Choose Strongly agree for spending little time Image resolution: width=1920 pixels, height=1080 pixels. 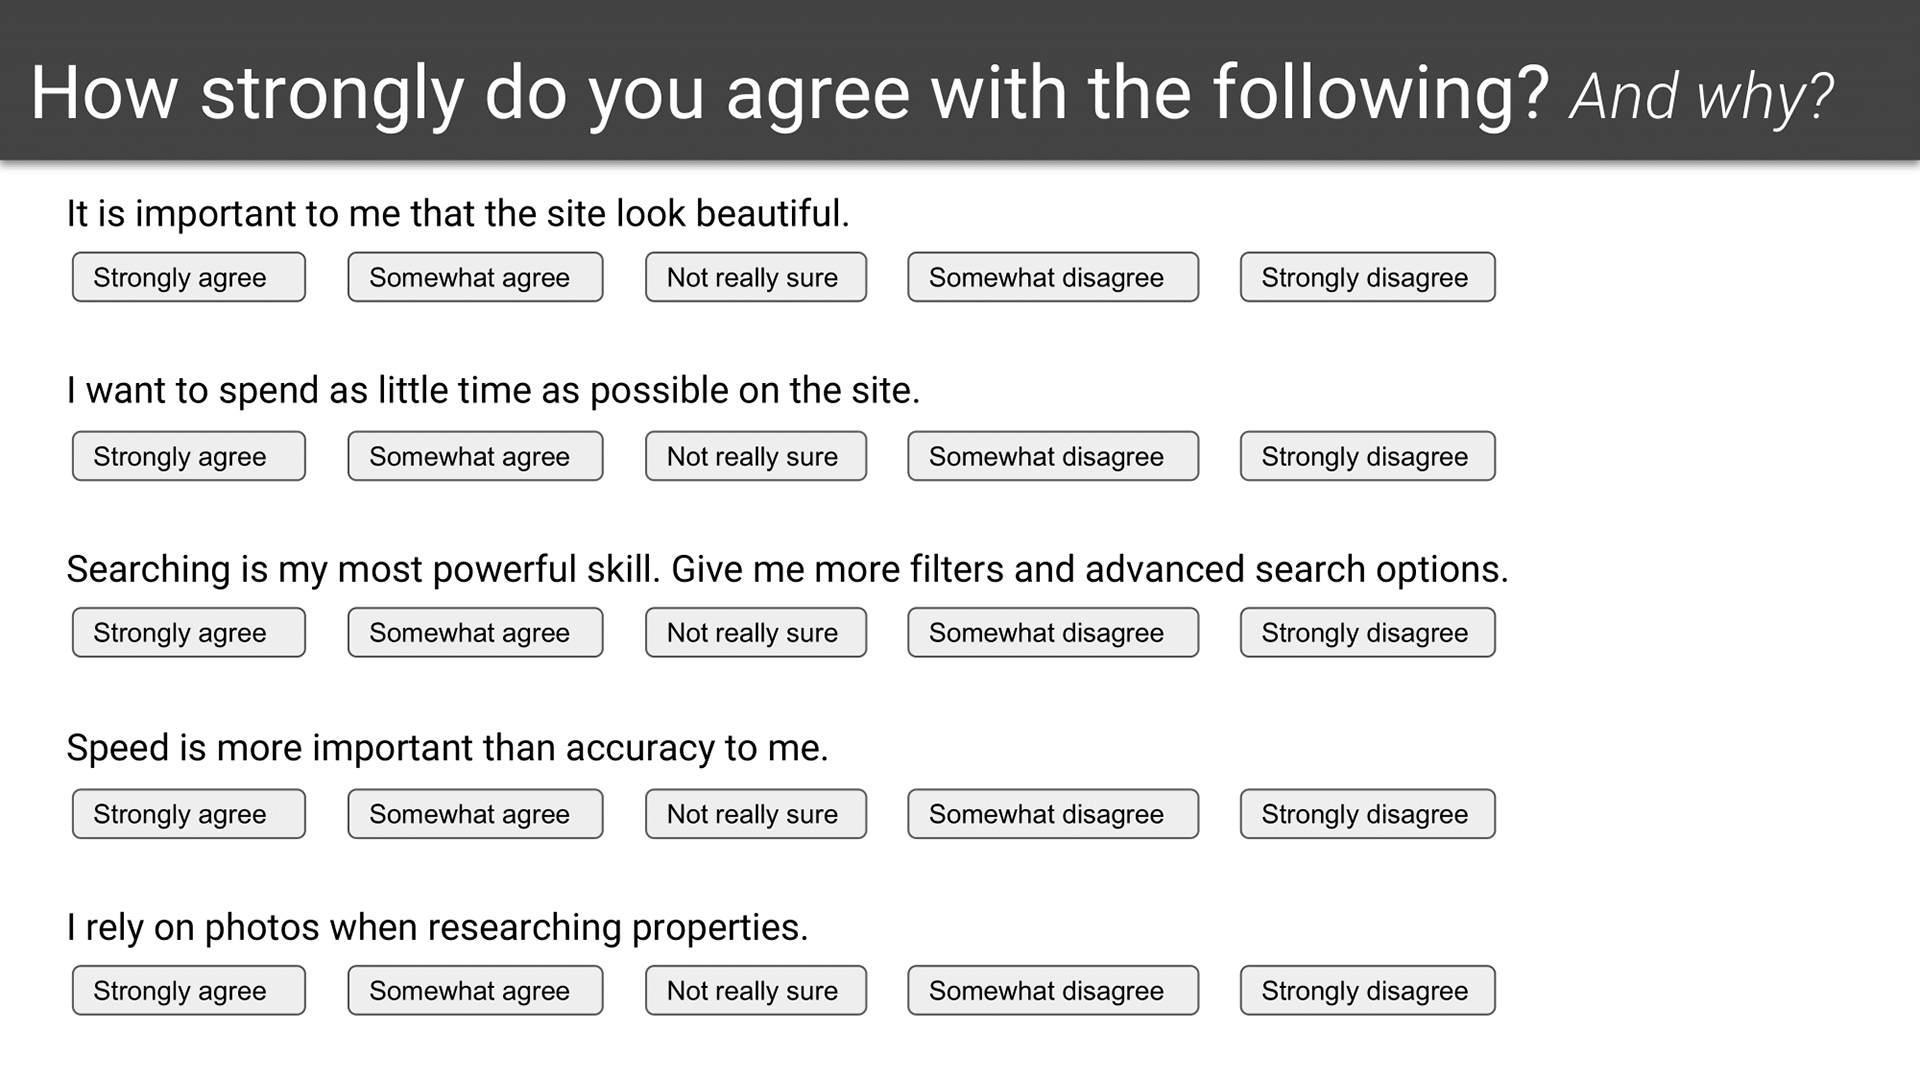coord(188,456)
